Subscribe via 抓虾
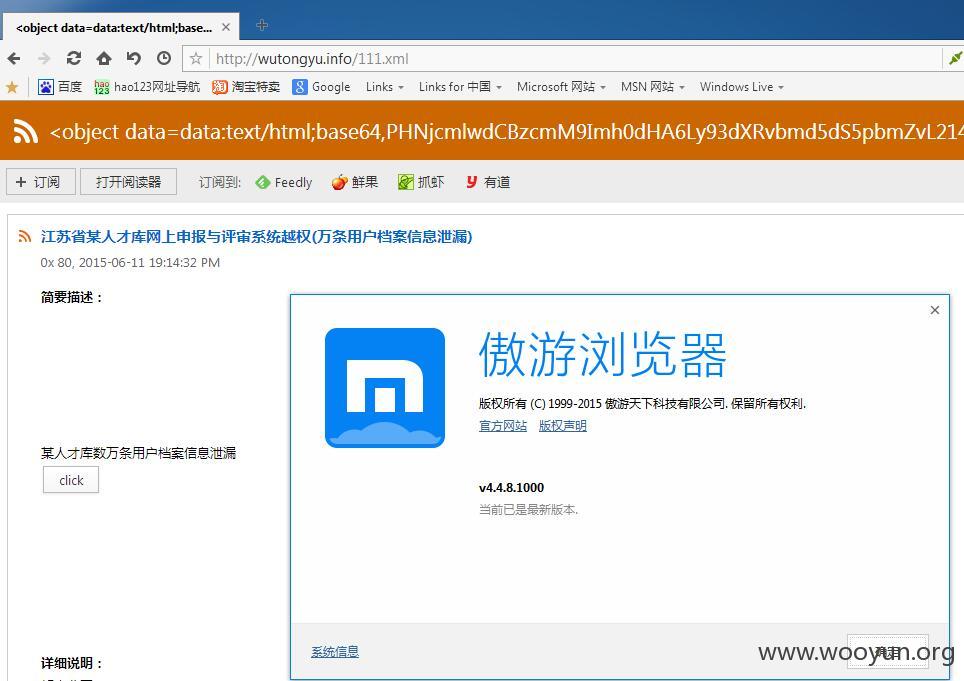Image resolution: width=964 pixels, height=681 pixels. [421, 182]
